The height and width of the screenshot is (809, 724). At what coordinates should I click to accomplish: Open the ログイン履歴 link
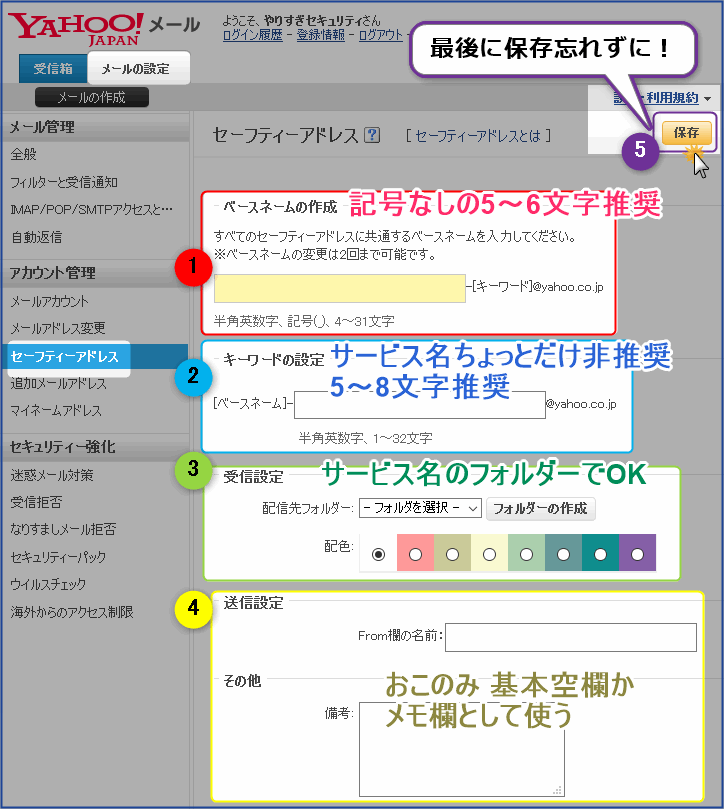(x=253, y=35)
